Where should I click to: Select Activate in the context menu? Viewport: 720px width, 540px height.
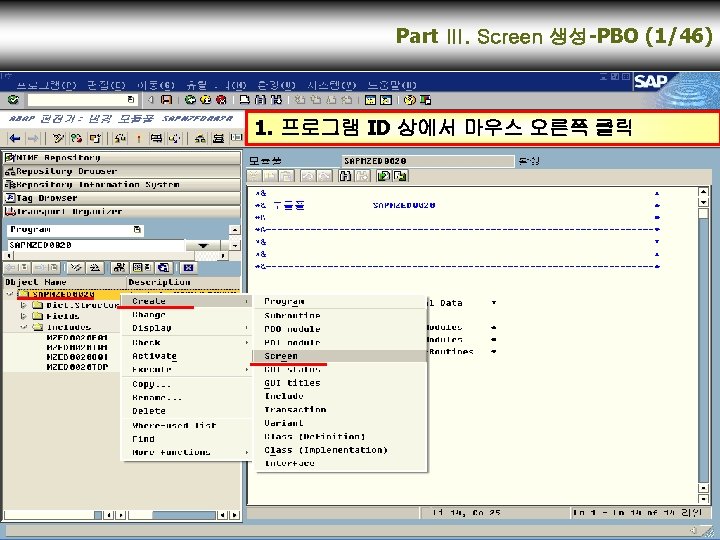[186, 356]
